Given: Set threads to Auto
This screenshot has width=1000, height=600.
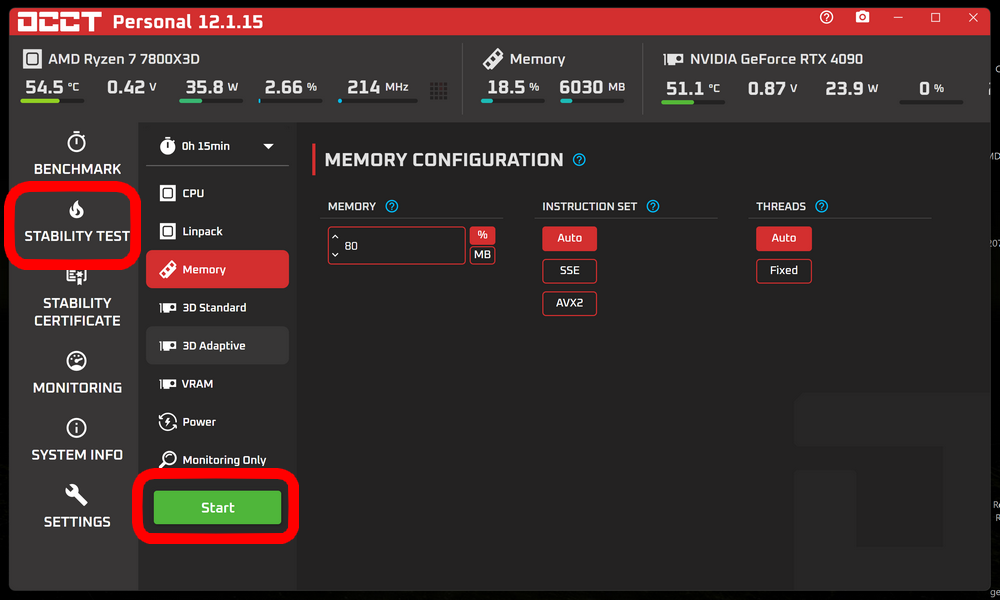Looking at the screenshot, I should 784,238.
